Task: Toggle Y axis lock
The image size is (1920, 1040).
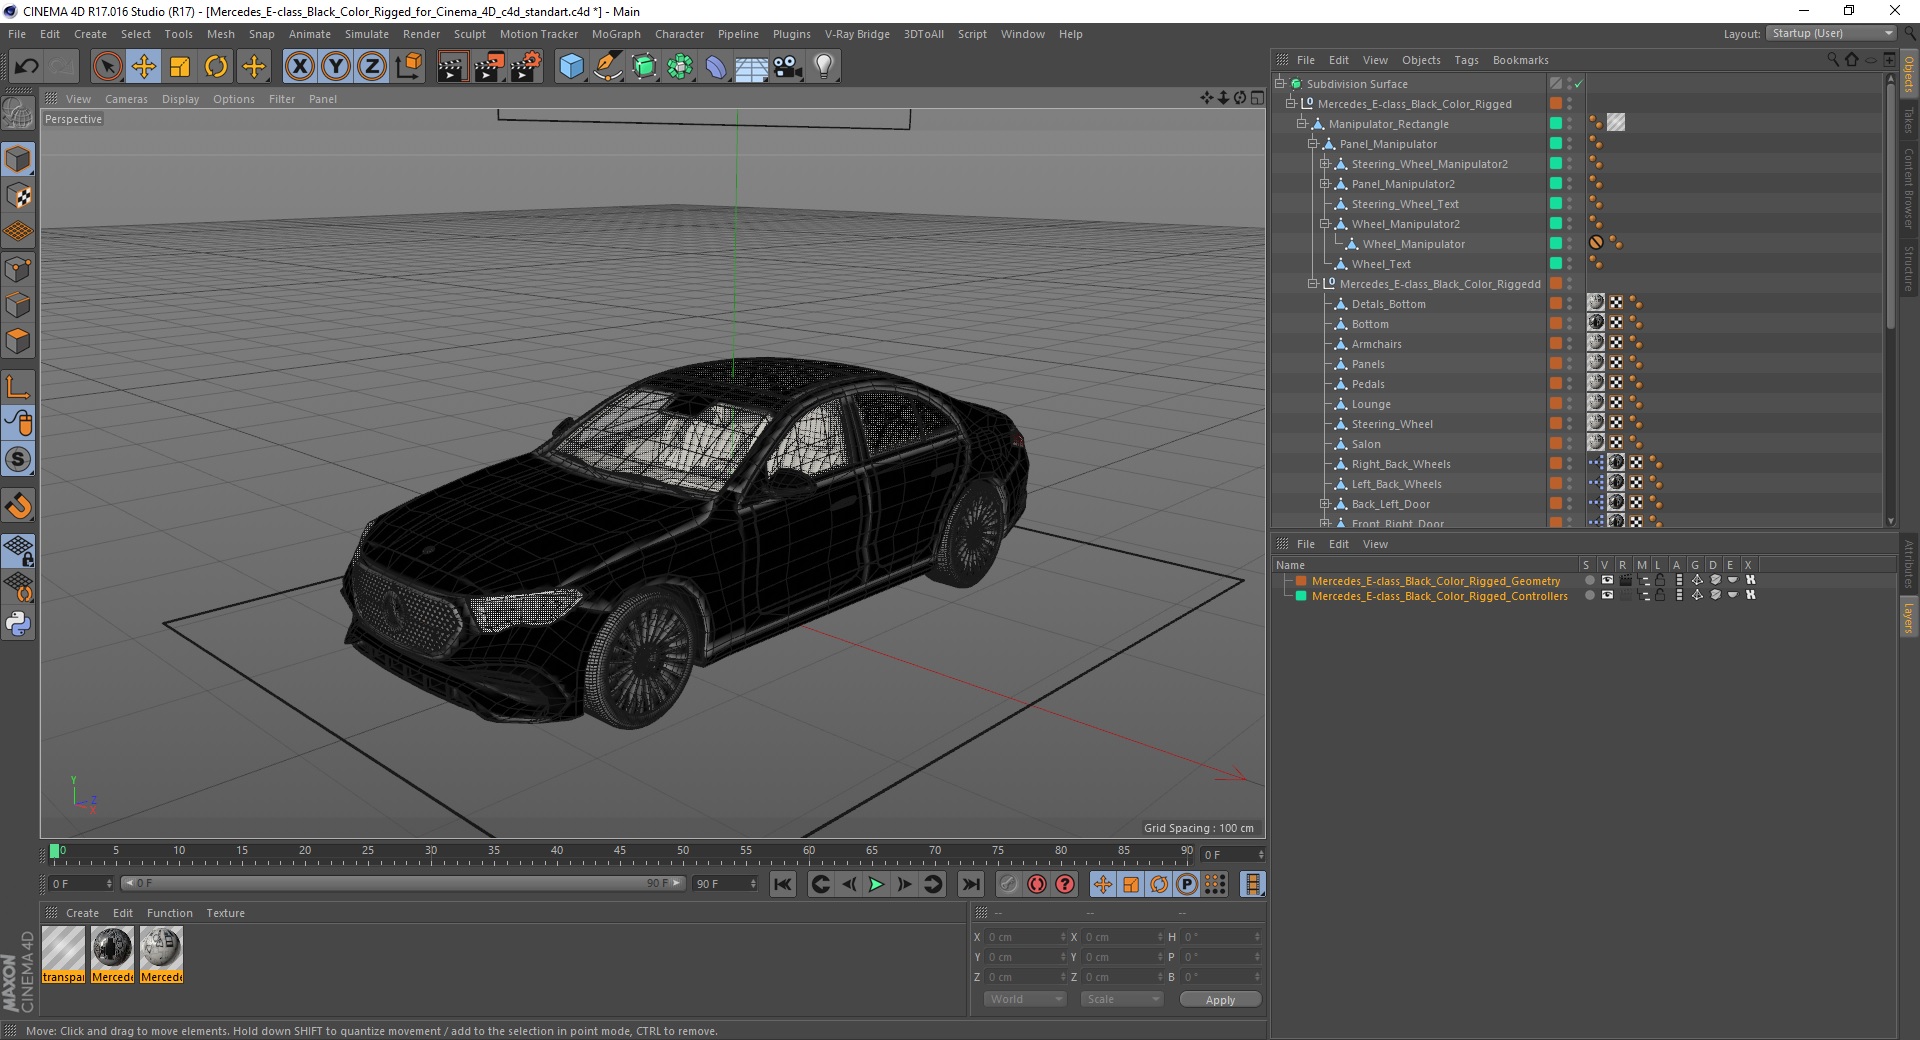Action: tap(336, 67)
